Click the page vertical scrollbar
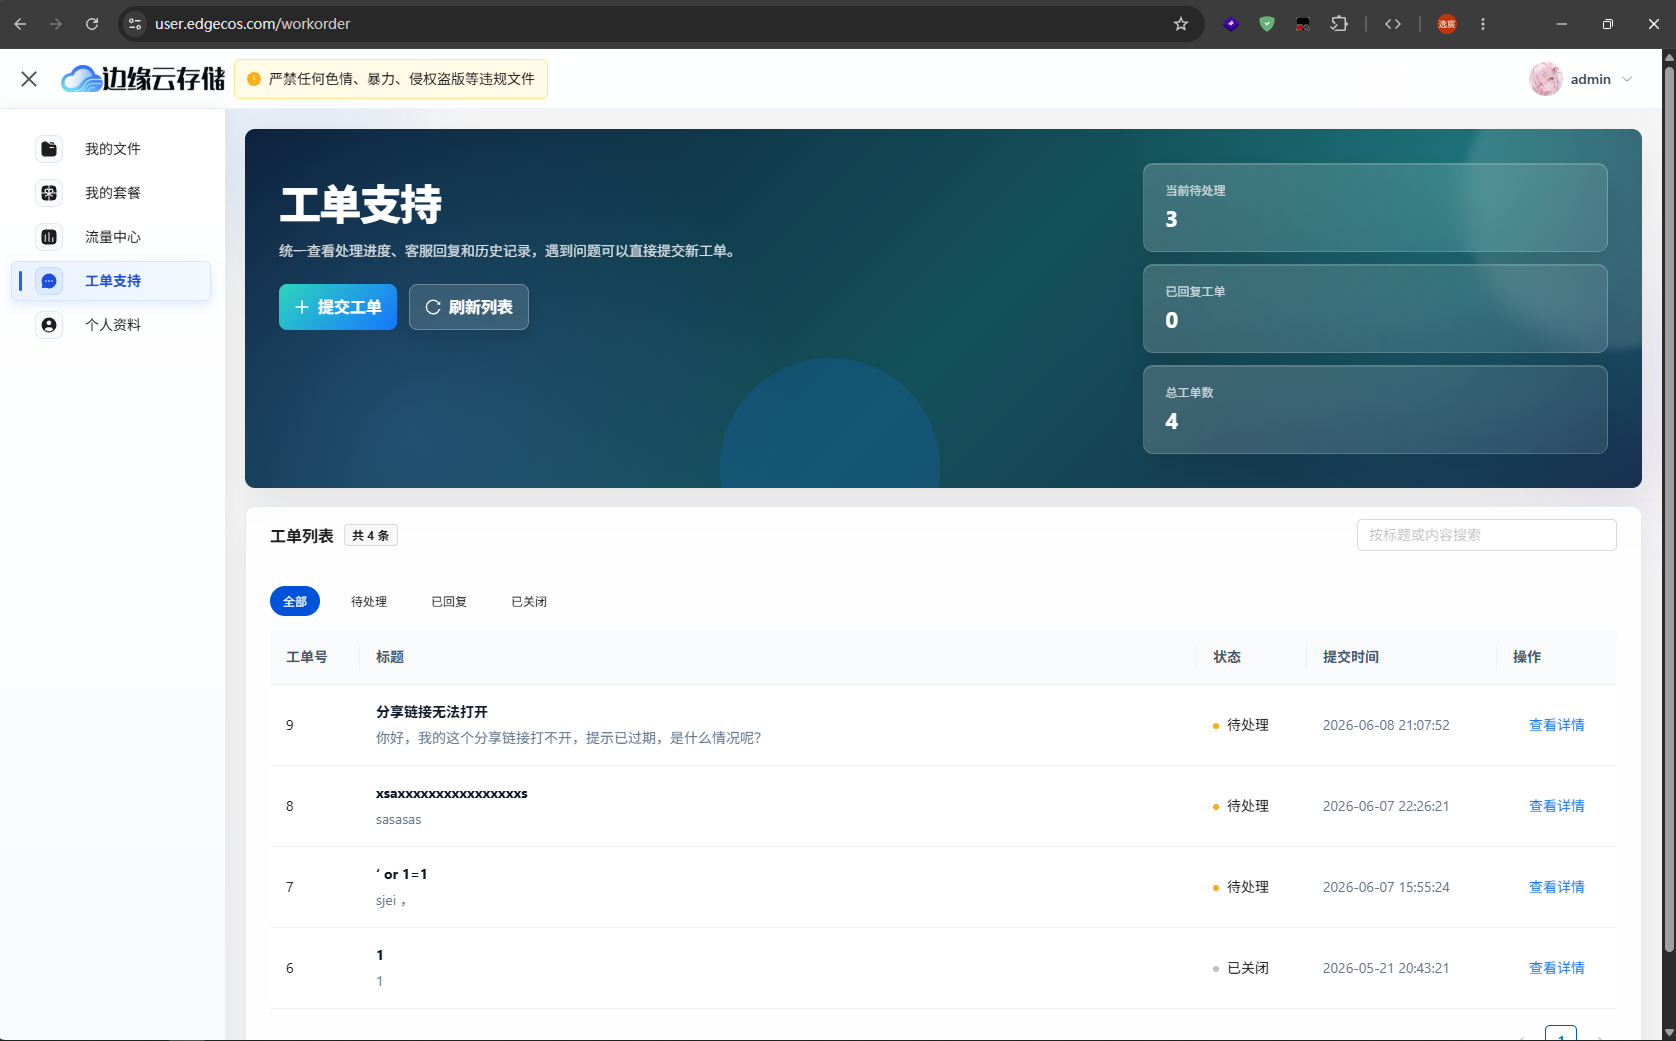This screenshot has width=1676, height=1041. click(1668, 510)
